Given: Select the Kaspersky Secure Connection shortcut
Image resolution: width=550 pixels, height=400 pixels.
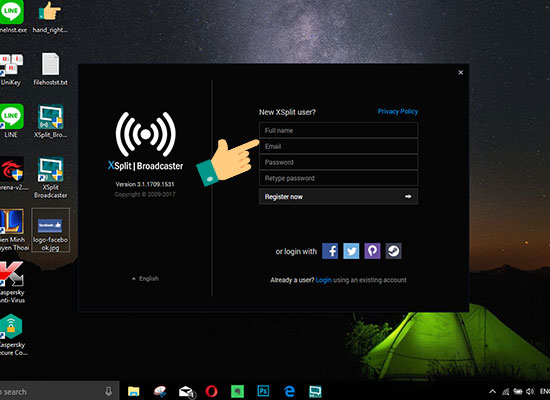Looking at the screenshot, I should tap(13, 335).
